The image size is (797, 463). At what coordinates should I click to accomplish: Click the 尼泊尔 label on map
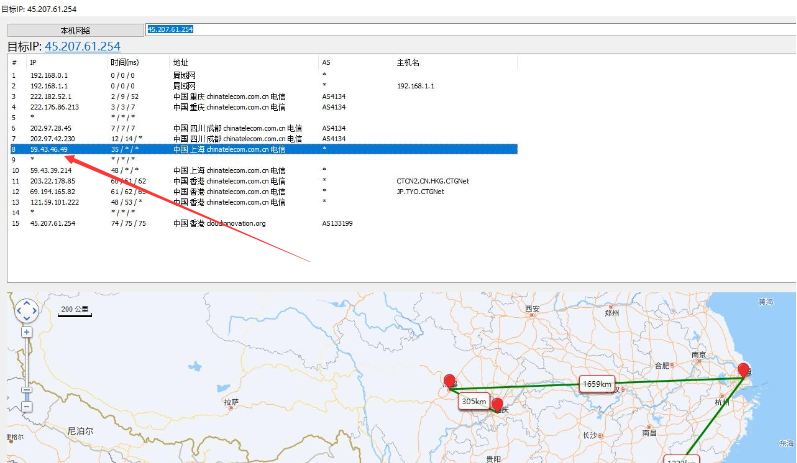coord(80,431)
